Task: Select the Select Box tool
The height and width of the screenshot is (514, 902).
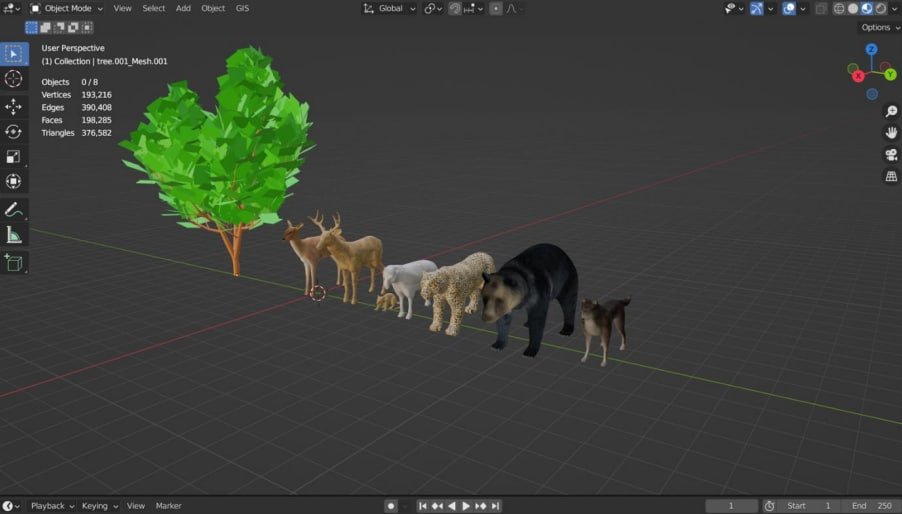Action: coord(14,53)
